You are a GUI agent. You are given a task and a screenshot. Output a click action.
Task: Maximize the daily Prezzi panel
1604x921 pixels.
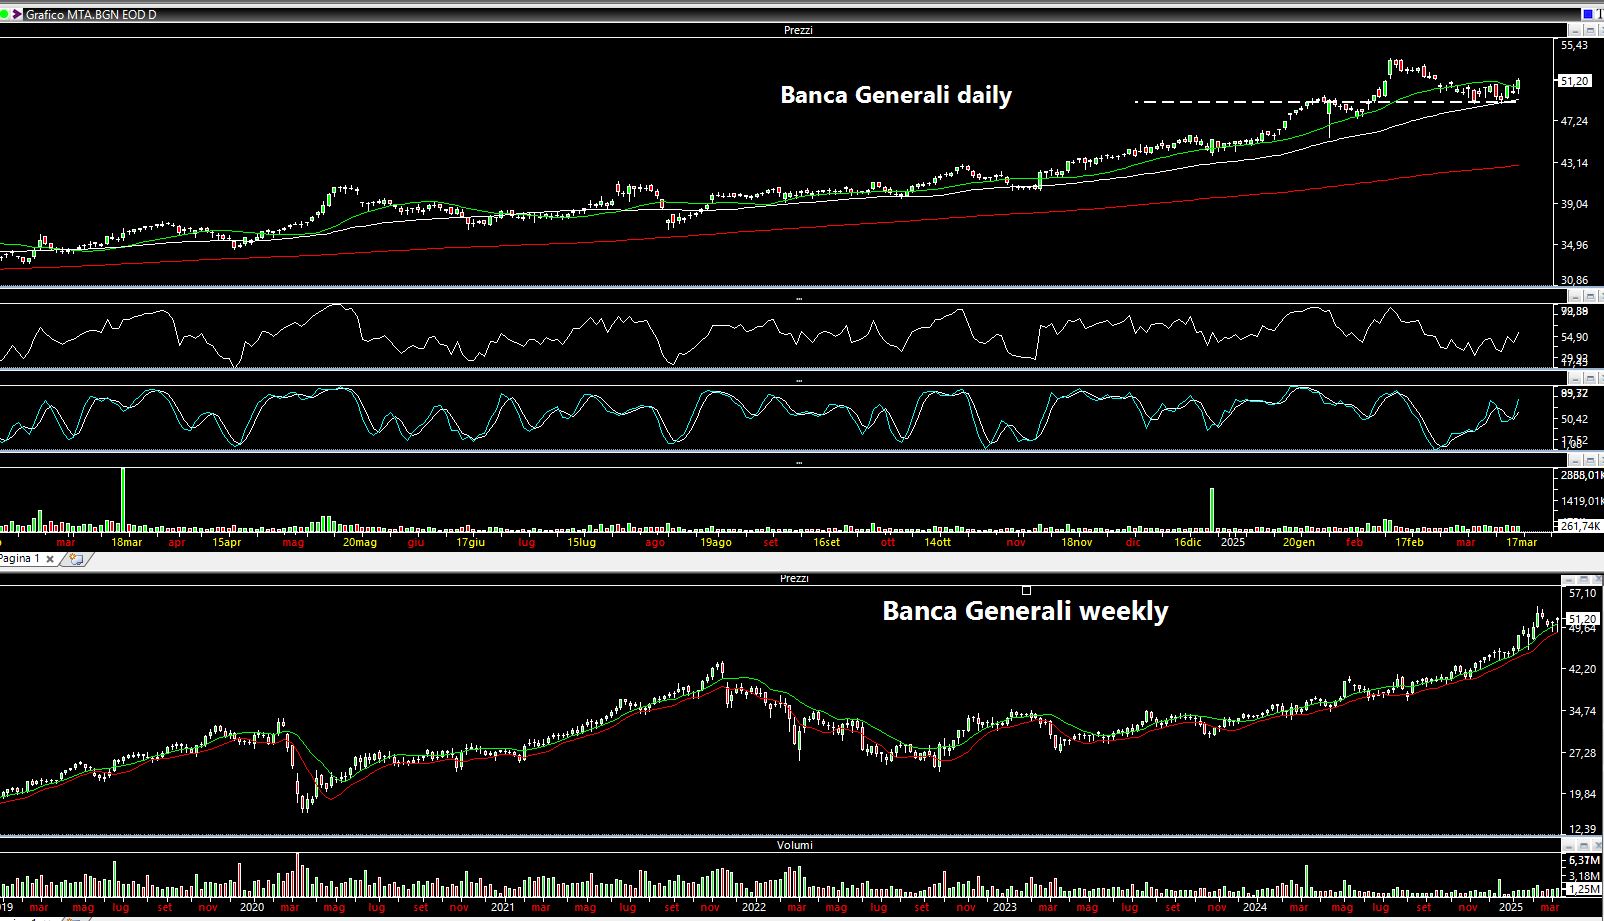click(1590, 30)
